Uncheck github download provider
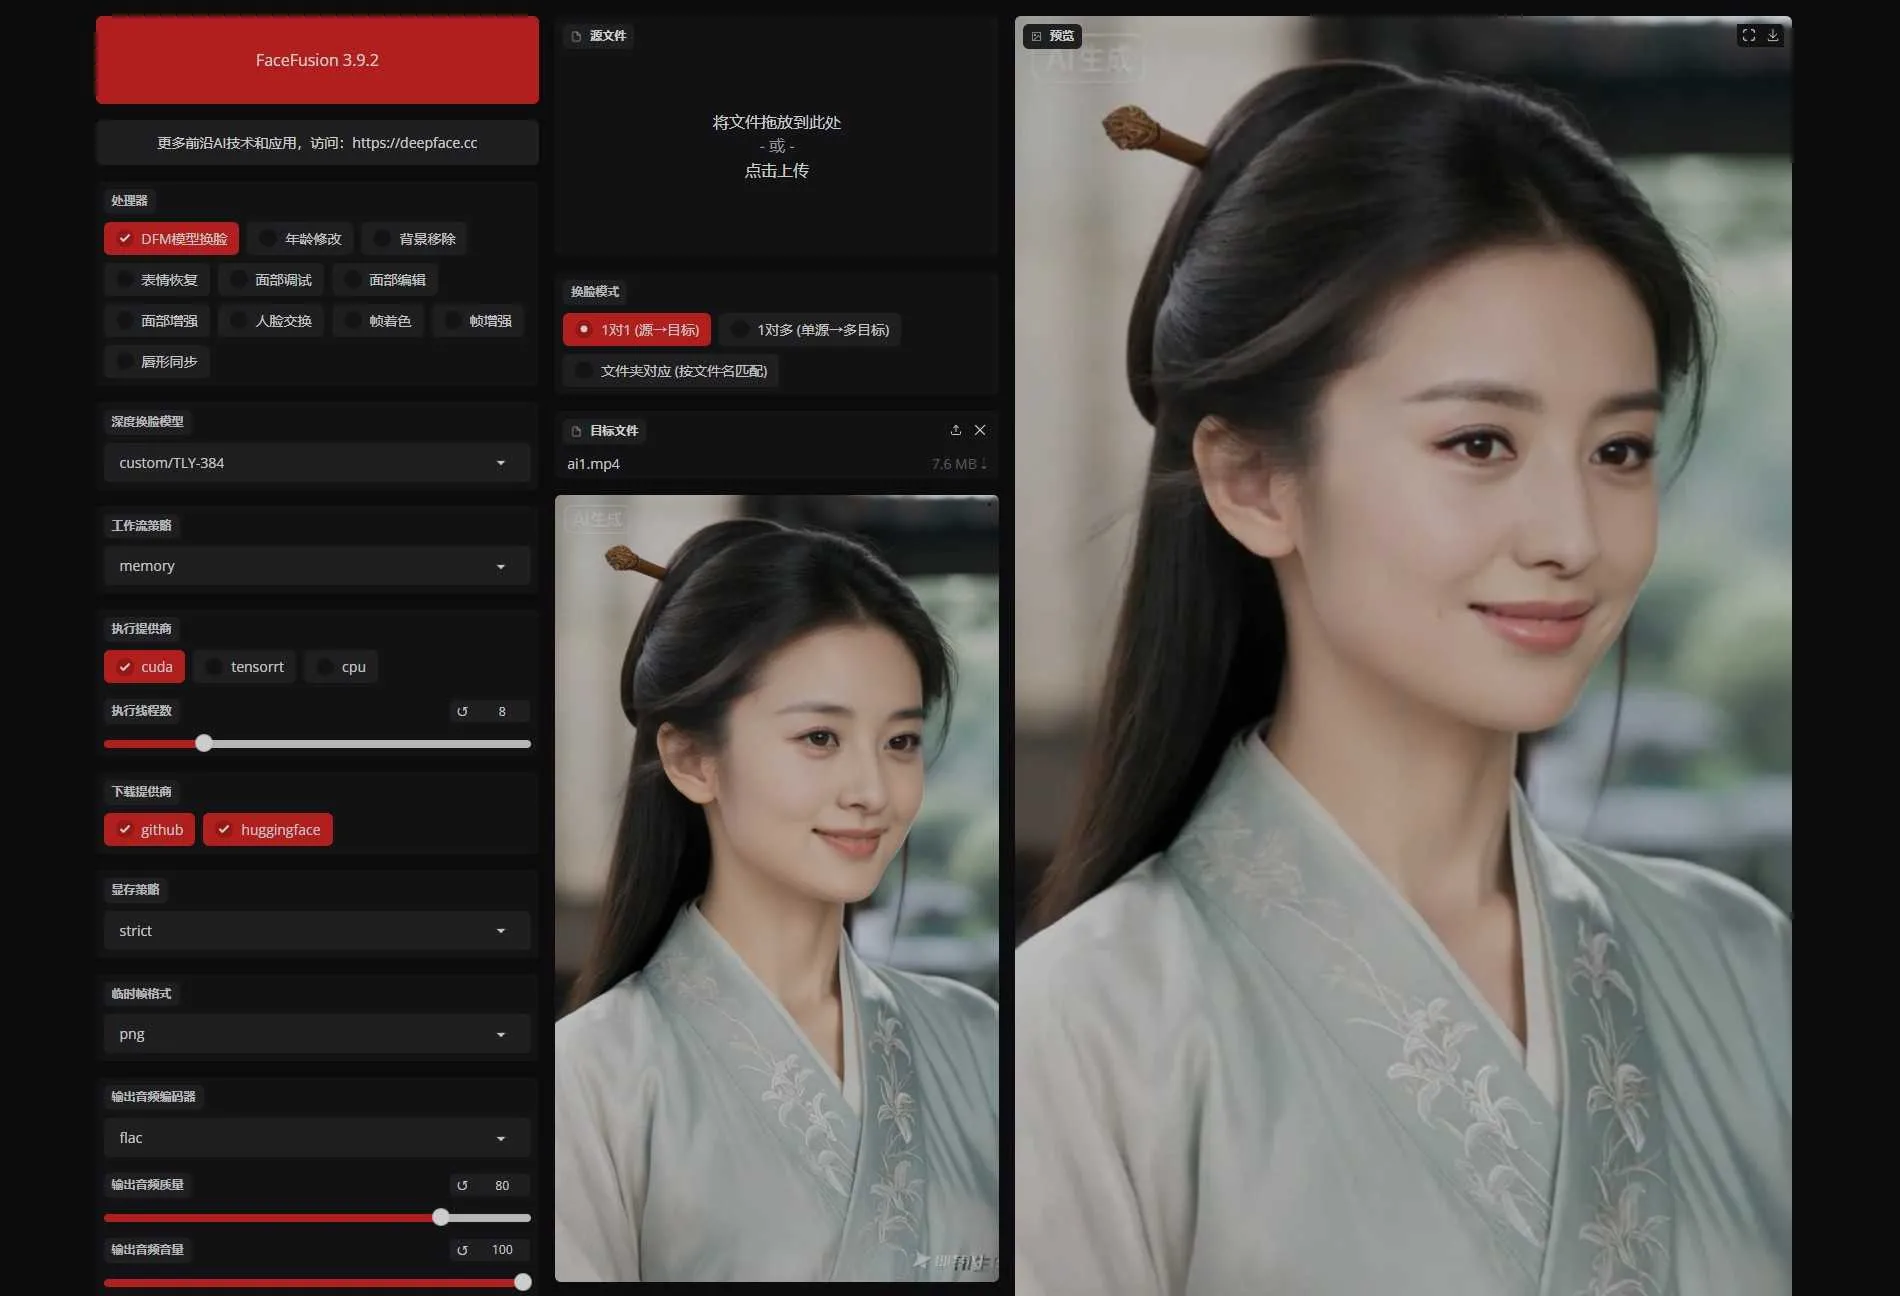 (x=149, y=830)
